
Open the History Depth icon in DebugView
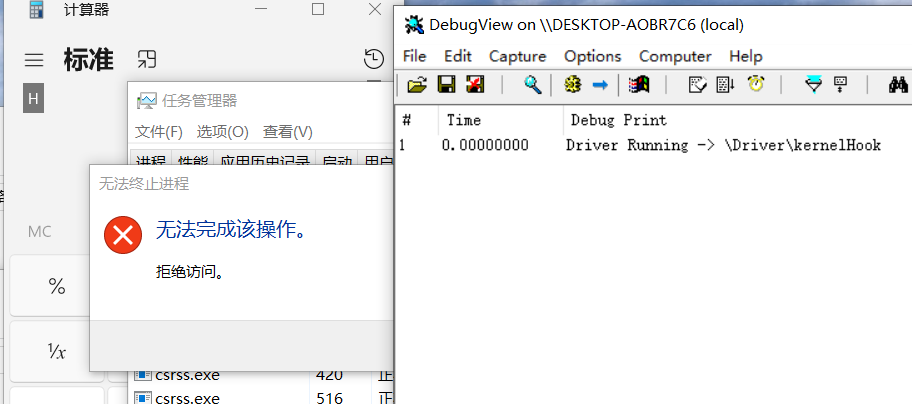pyautogui.click(x=840, y=85)
